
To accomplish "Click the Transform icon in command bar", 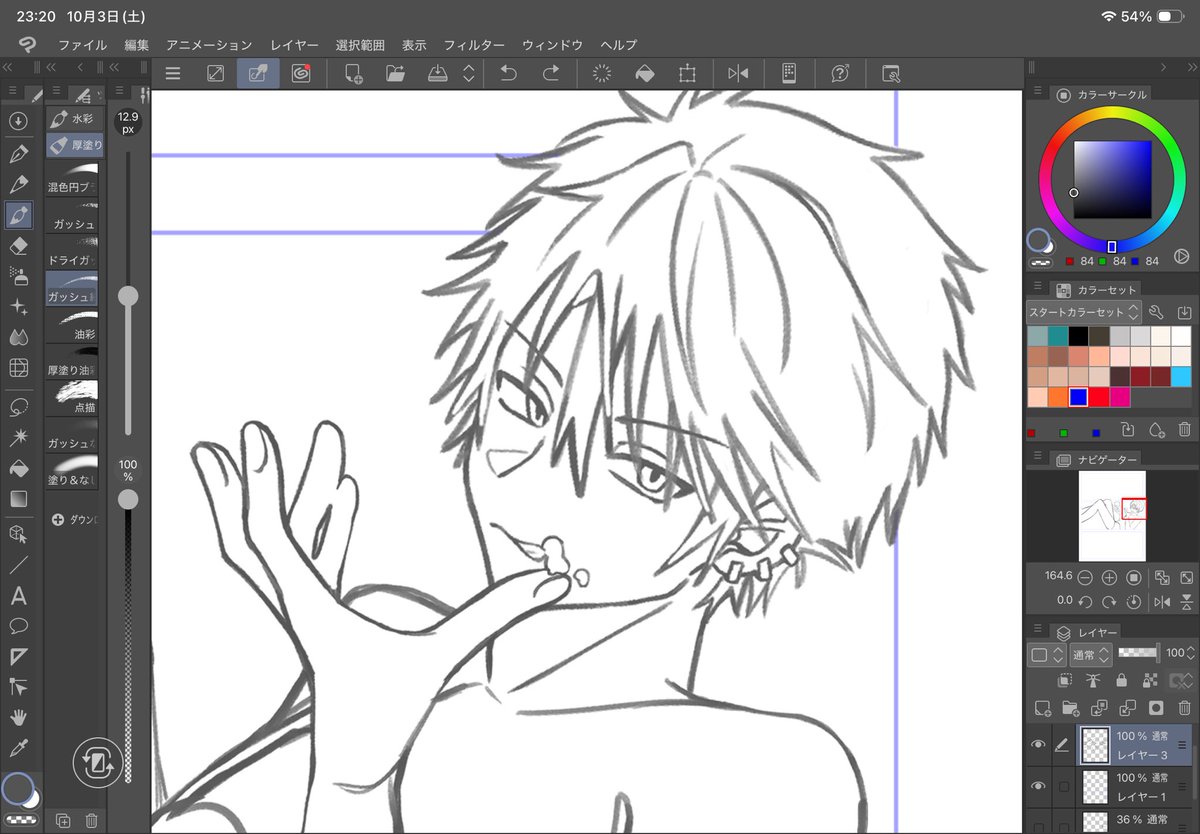I will pos(687,73).
